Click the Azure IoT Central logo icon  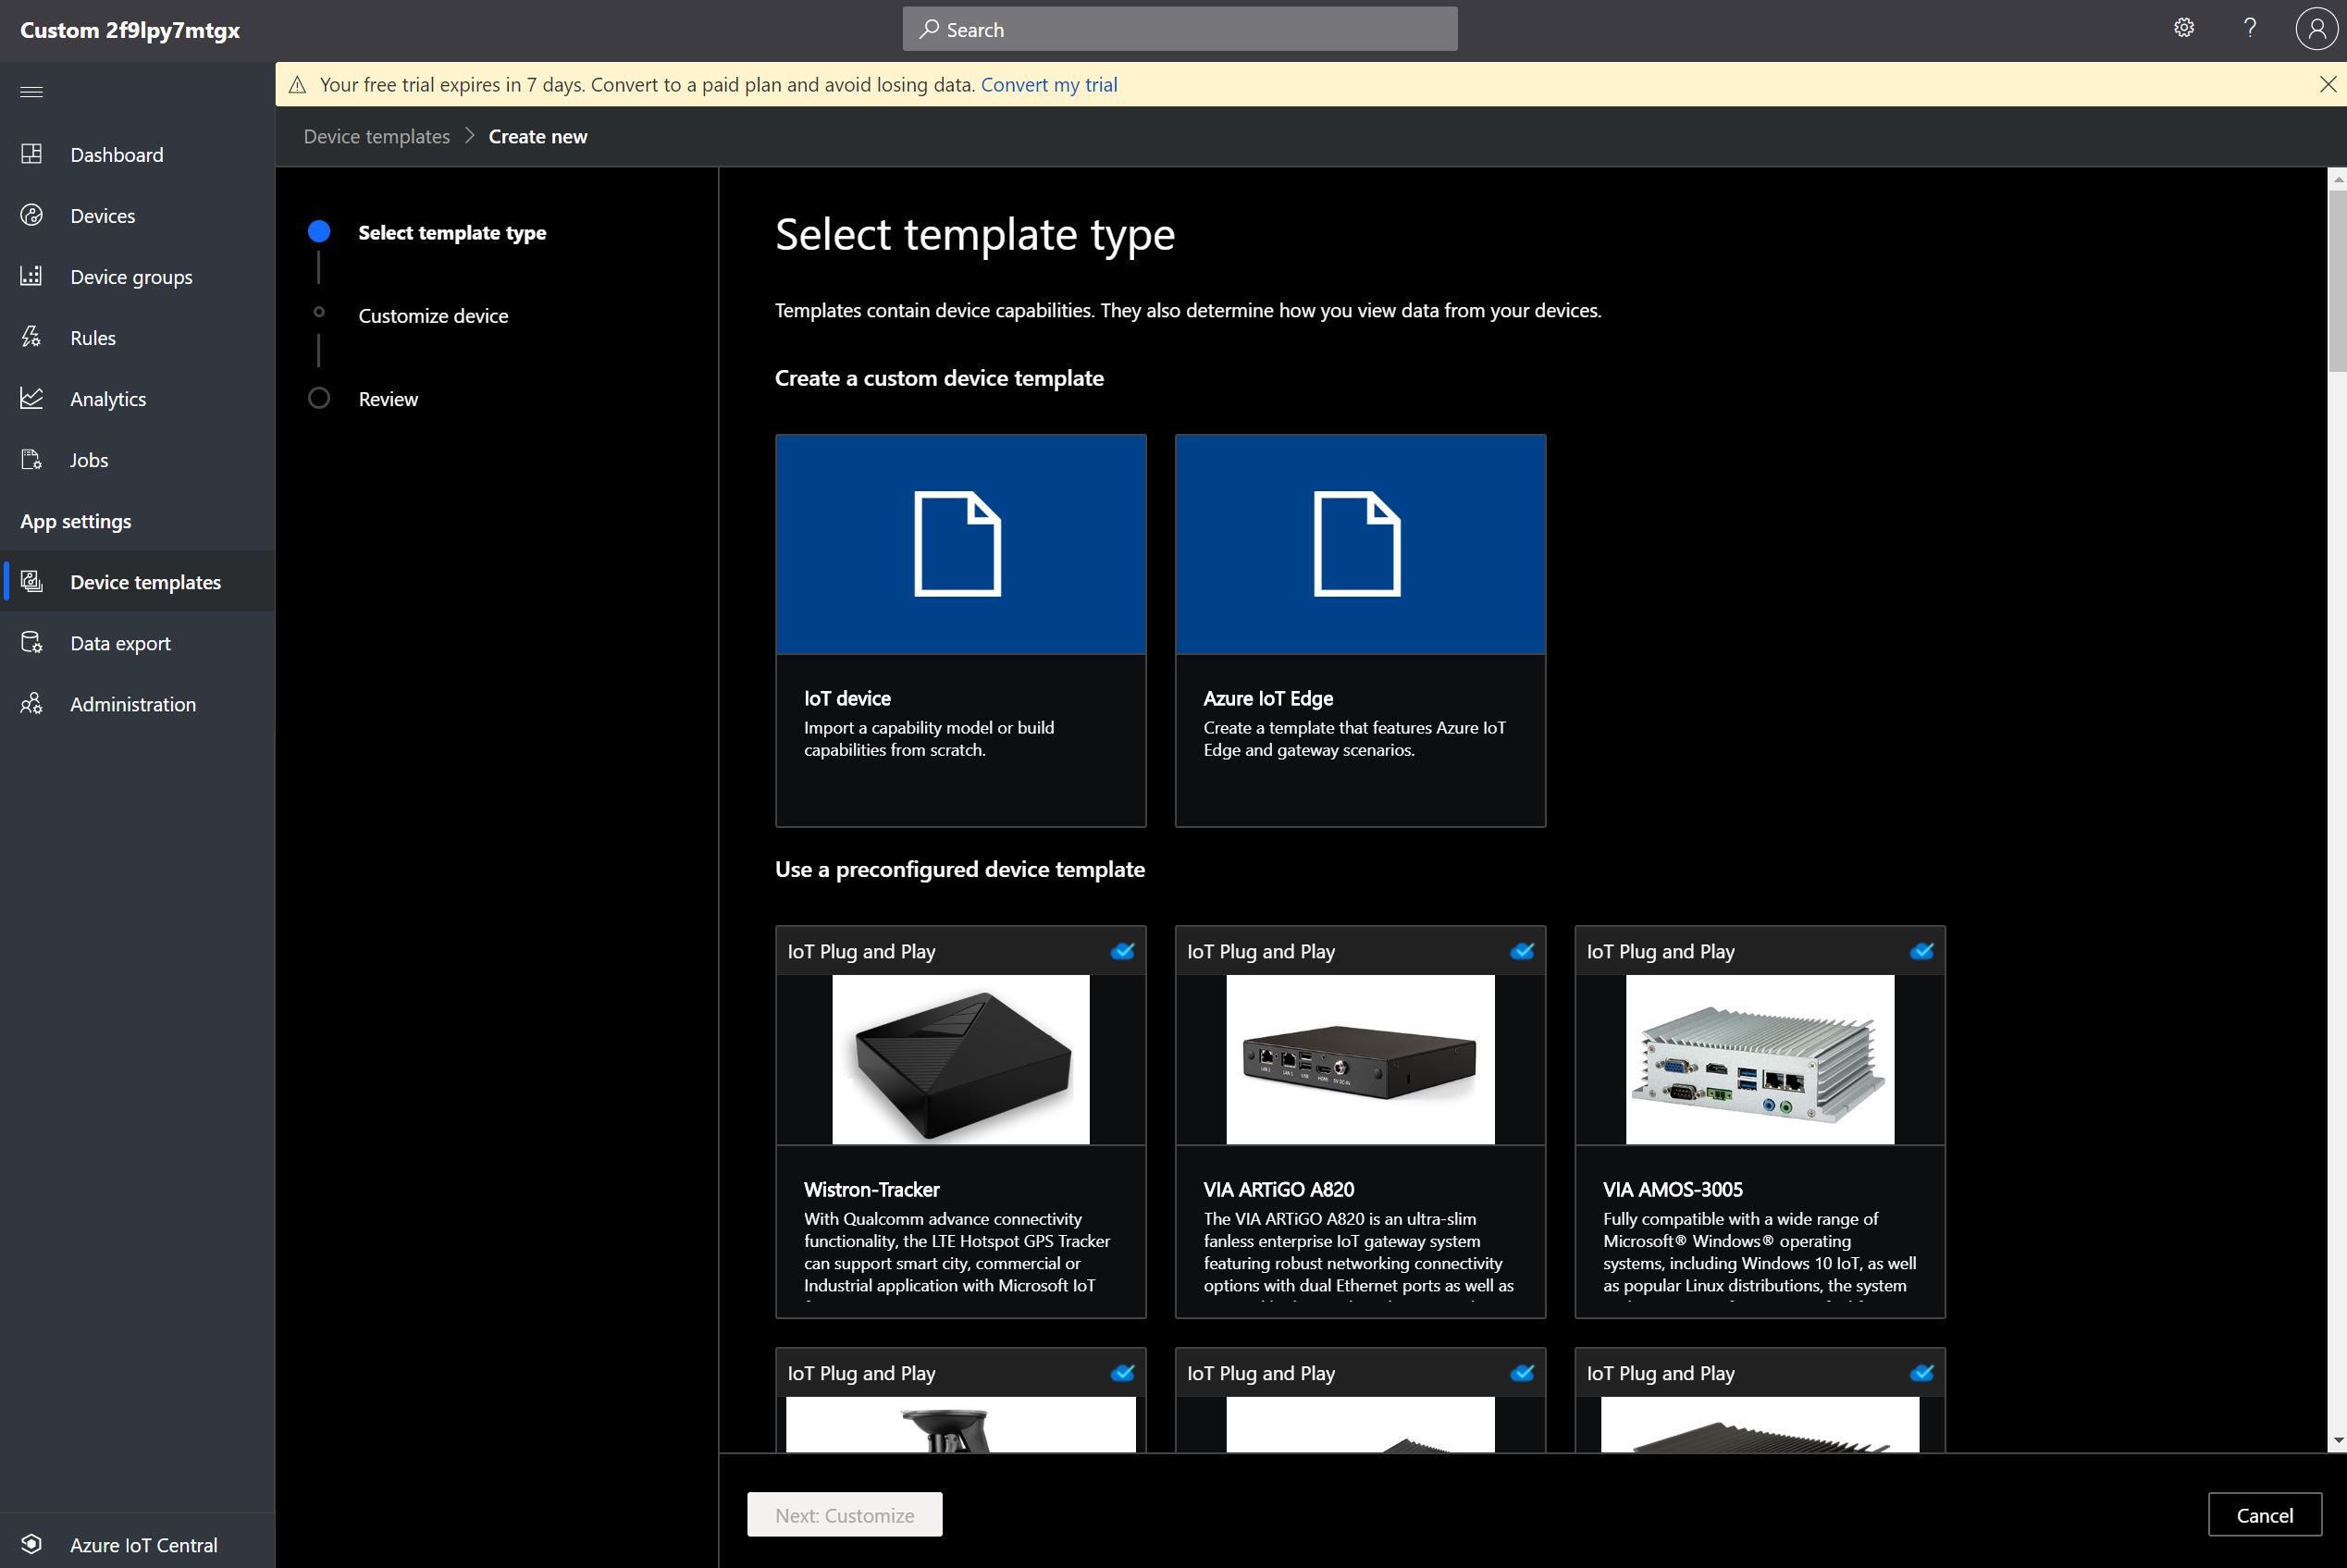coord(32,1544)
